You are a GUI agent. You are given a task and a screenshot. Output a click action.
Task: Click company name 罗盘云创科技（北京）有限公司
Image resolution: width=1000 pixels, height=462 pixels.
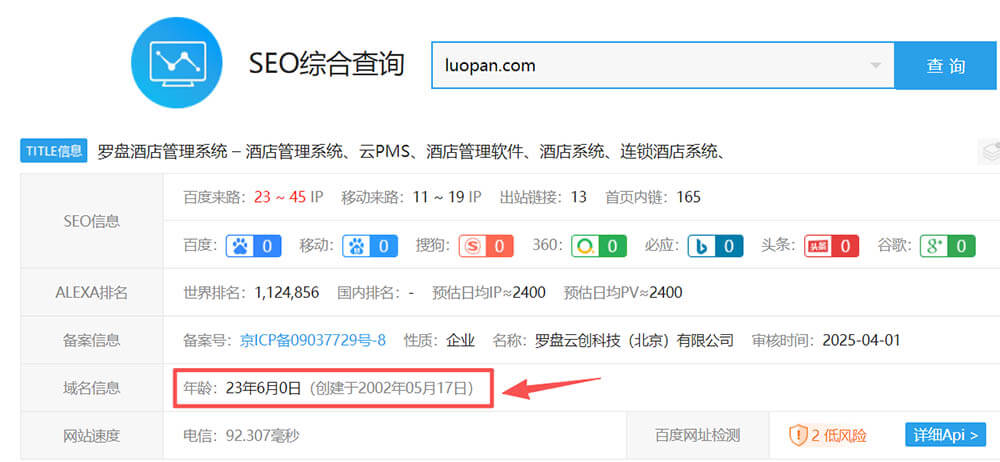pos(635,340)
